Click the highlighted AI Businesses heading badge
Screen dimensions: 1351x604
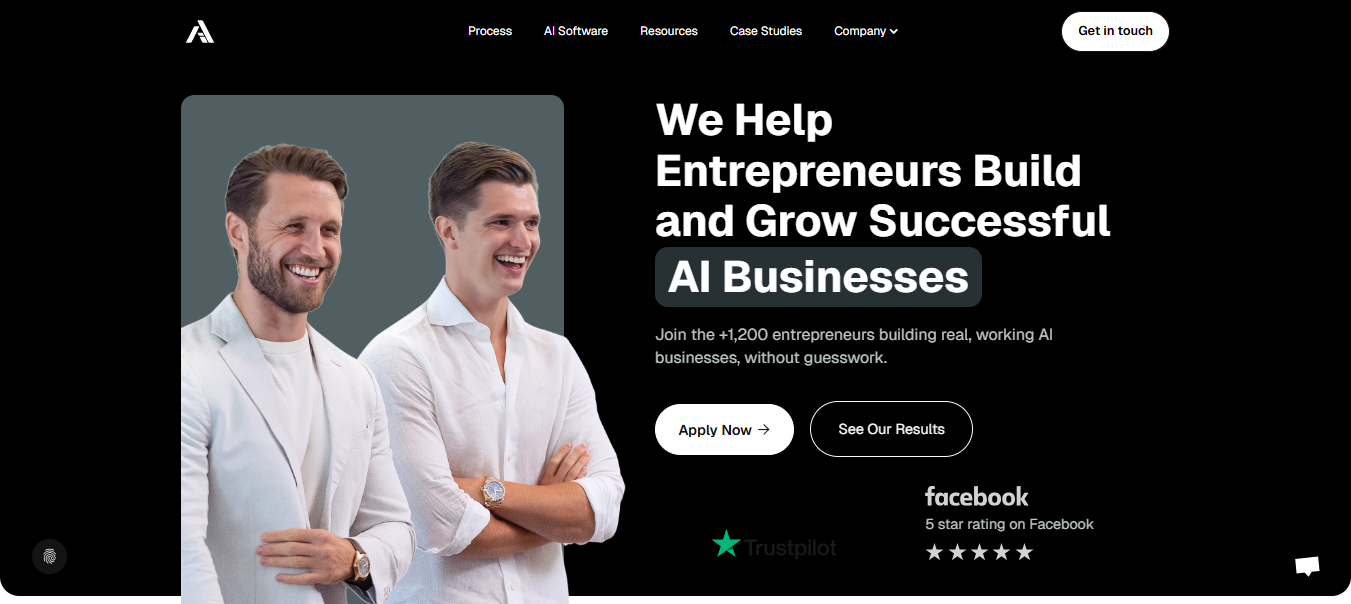(x=818, y=277)
